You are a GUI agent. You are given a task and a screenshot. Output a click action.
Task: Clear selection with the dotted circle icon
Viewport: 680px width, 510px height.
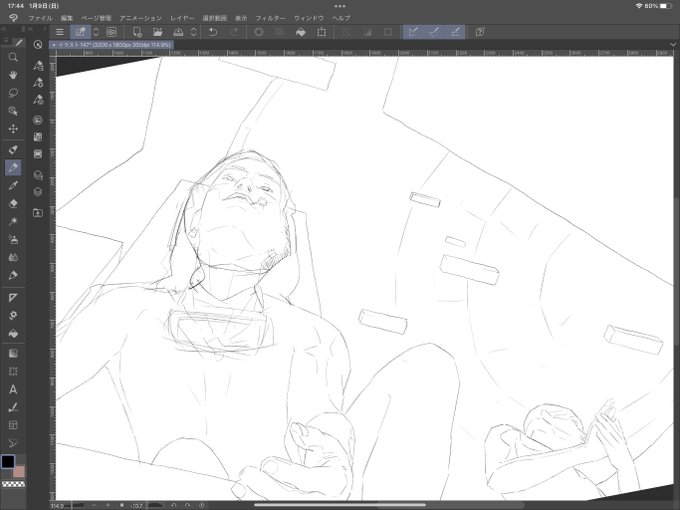point(259,32)
